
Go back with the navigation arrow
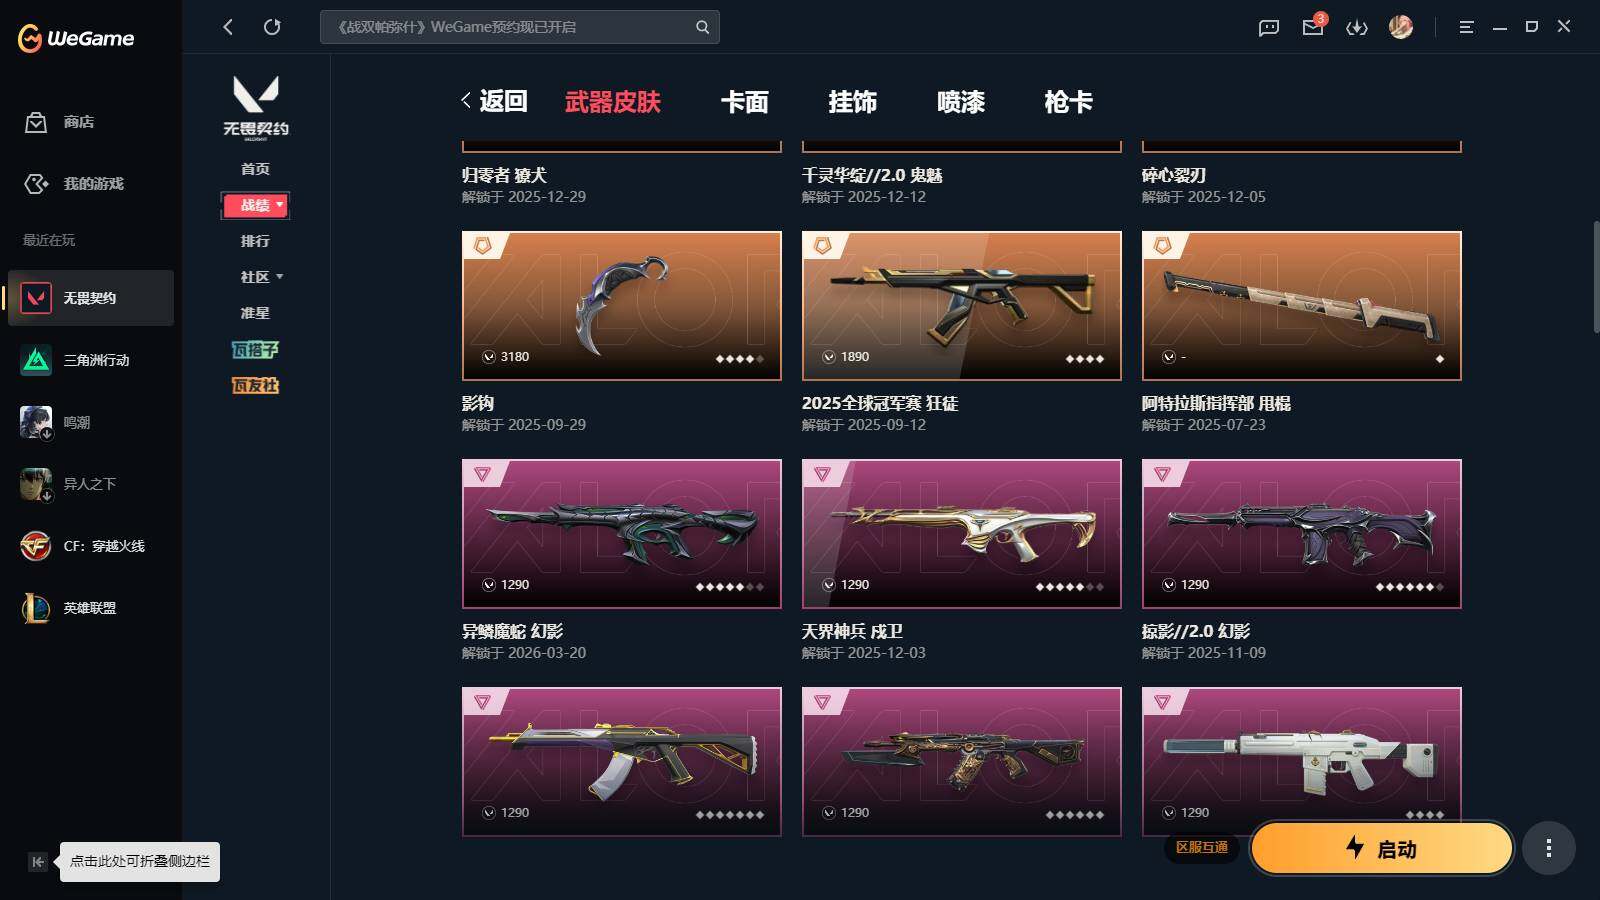click(228, 27)
